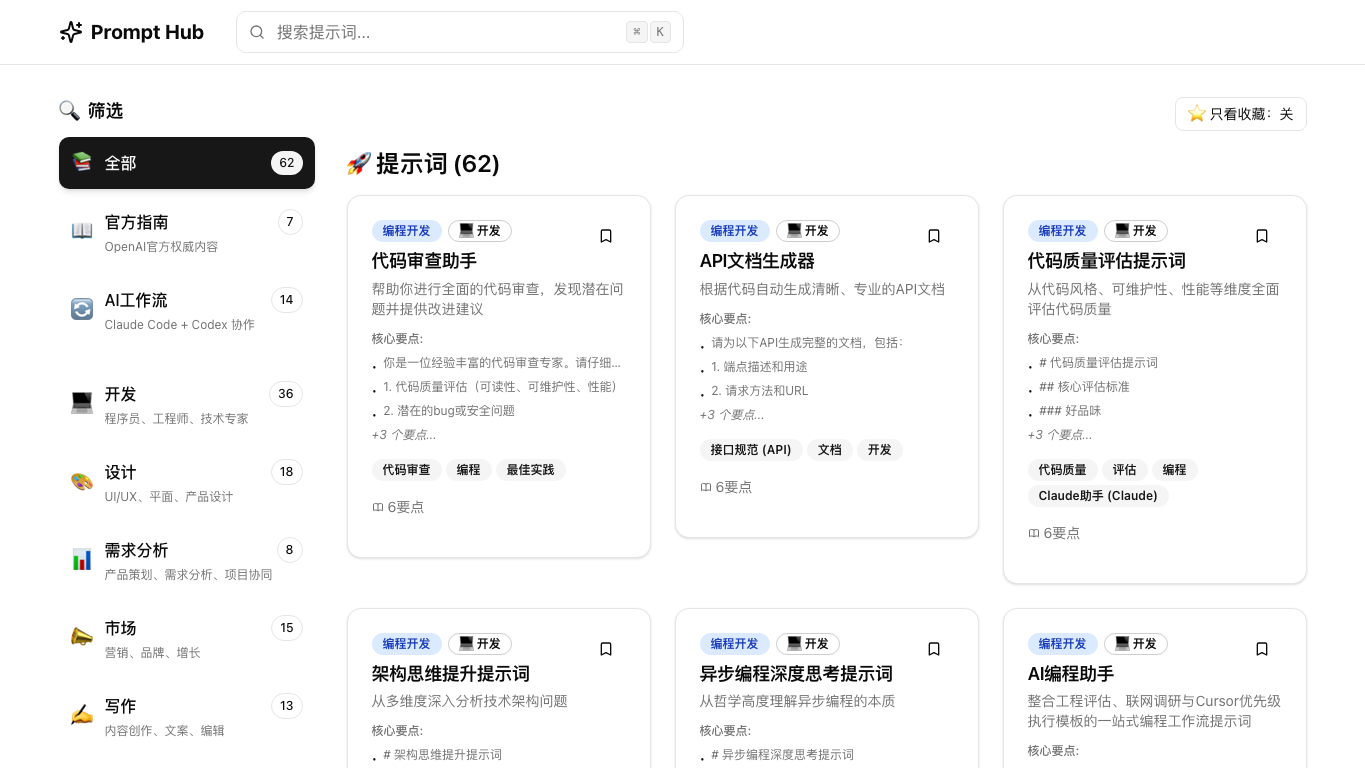Bookmark the AI编程助手 card
Image resolution: width=1365 pixels, height=768 pixels.
point(1262,649)
